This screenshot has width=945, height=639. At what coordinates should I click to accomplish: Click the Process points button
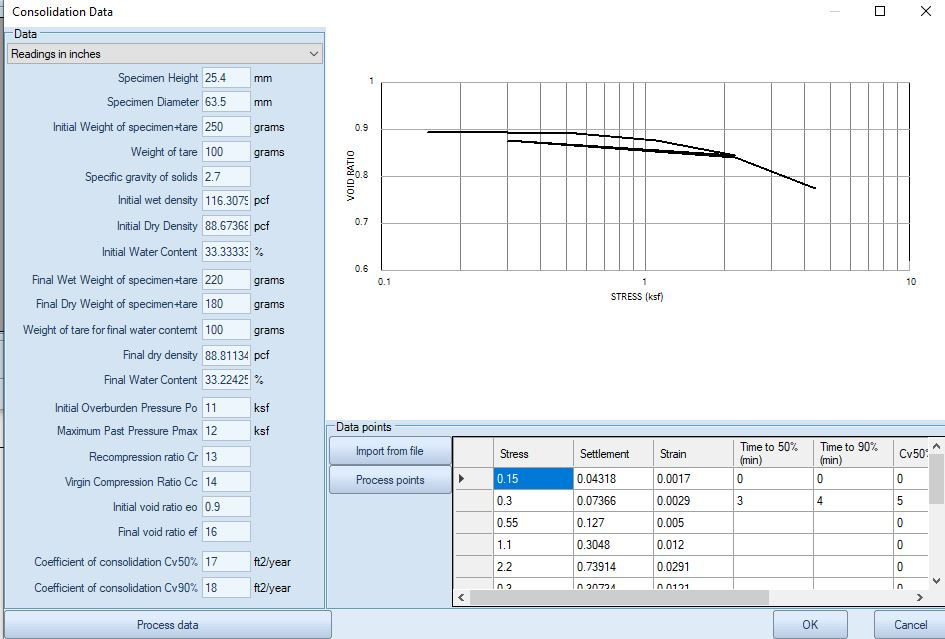click(390, 480)
